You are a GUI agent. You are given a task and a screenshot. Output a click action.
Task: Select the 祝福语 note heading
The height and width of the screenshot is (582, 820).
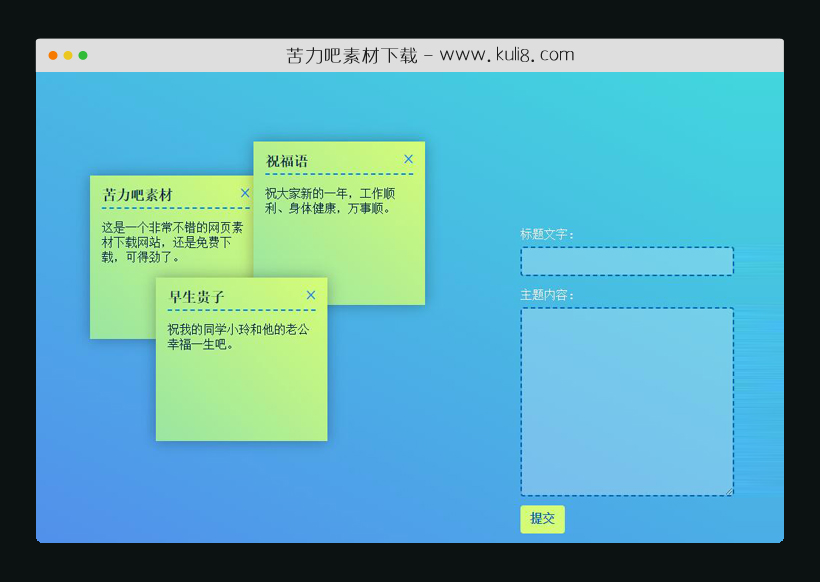click(x=287, y=161)
